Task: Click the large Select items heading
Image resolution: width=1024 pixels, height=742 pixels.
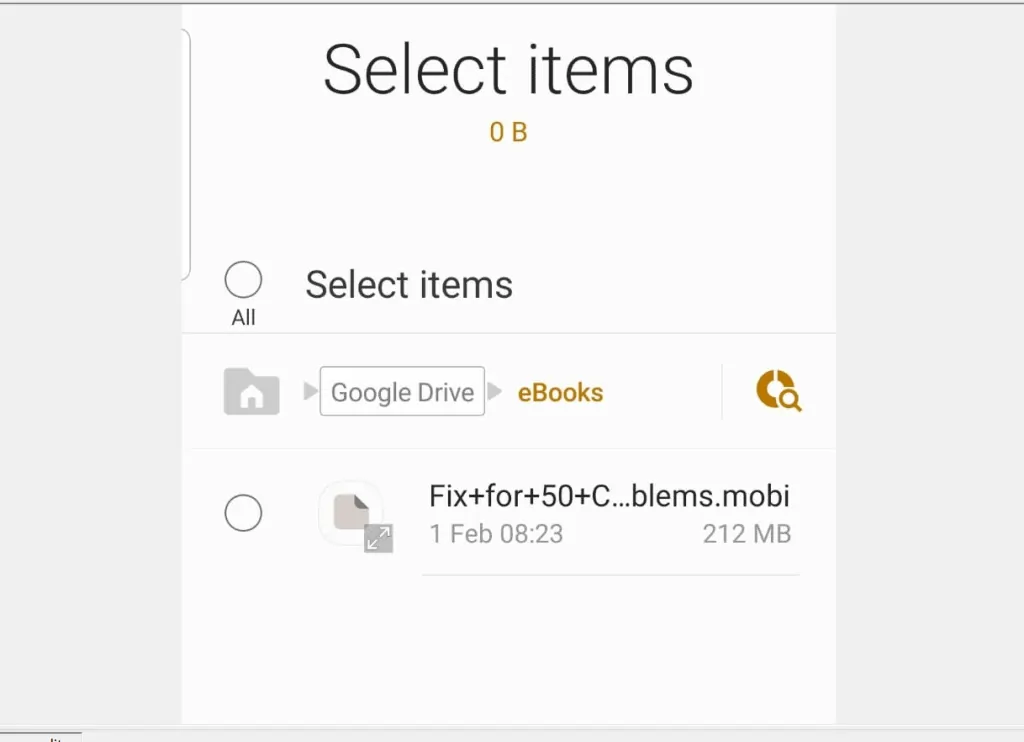Action: 508,70
